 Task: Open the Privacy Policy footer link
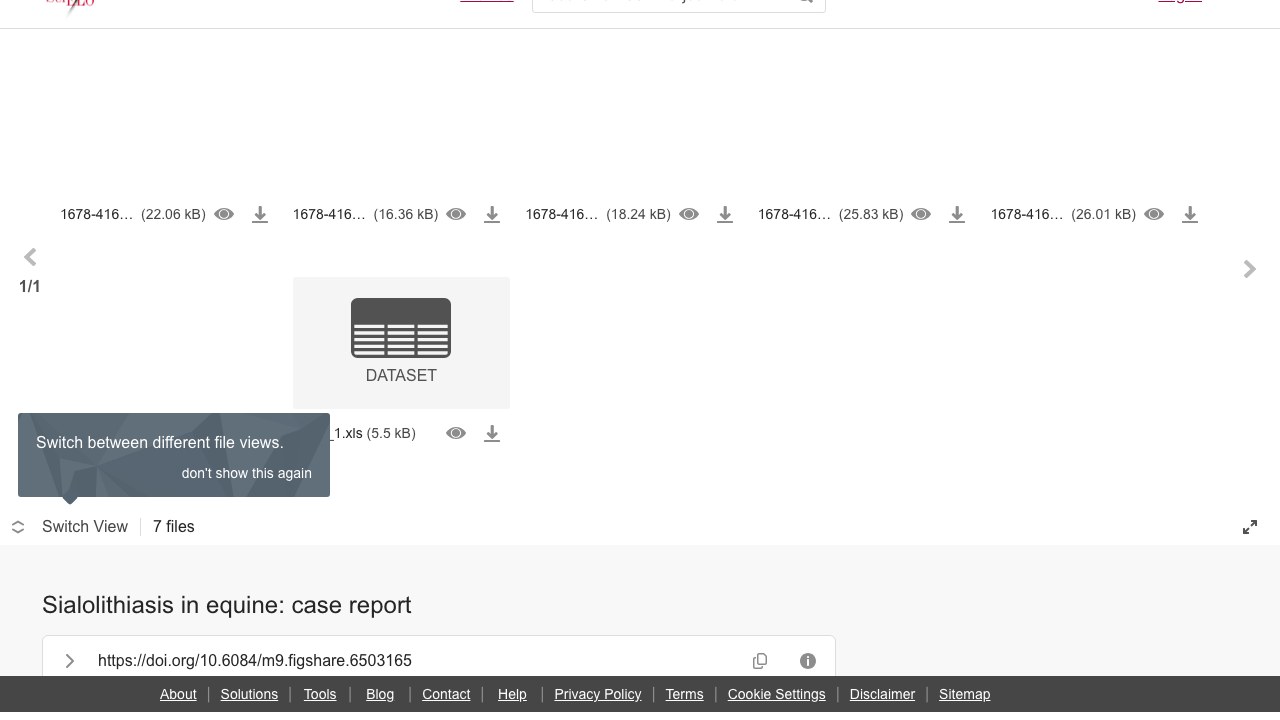(598, 694)
